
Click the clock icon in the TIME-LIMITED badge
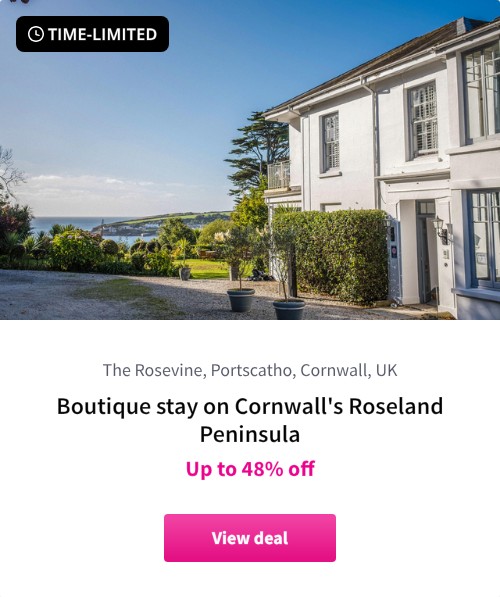coord(36,34)
